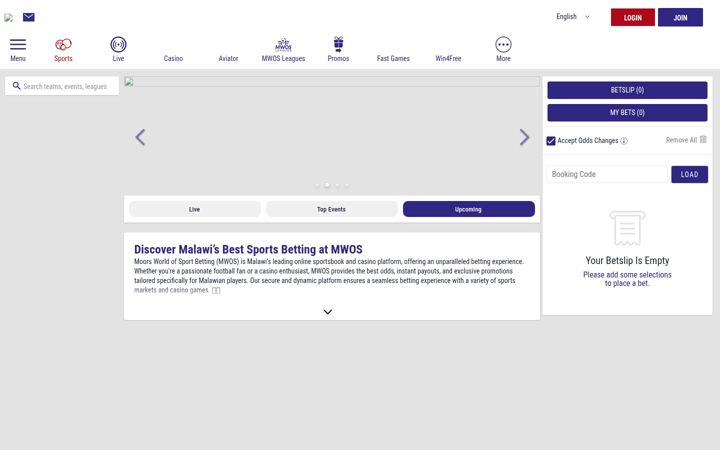Select the second banner carousel dot

[327, 186]
